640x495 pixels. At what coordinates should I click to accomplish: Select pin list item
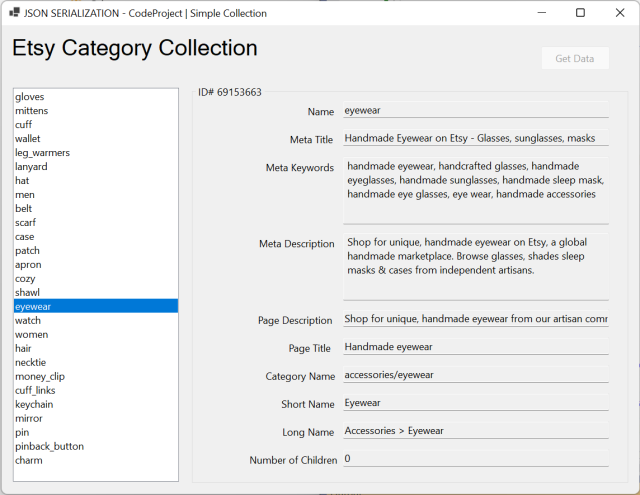(x=96, y=432)
